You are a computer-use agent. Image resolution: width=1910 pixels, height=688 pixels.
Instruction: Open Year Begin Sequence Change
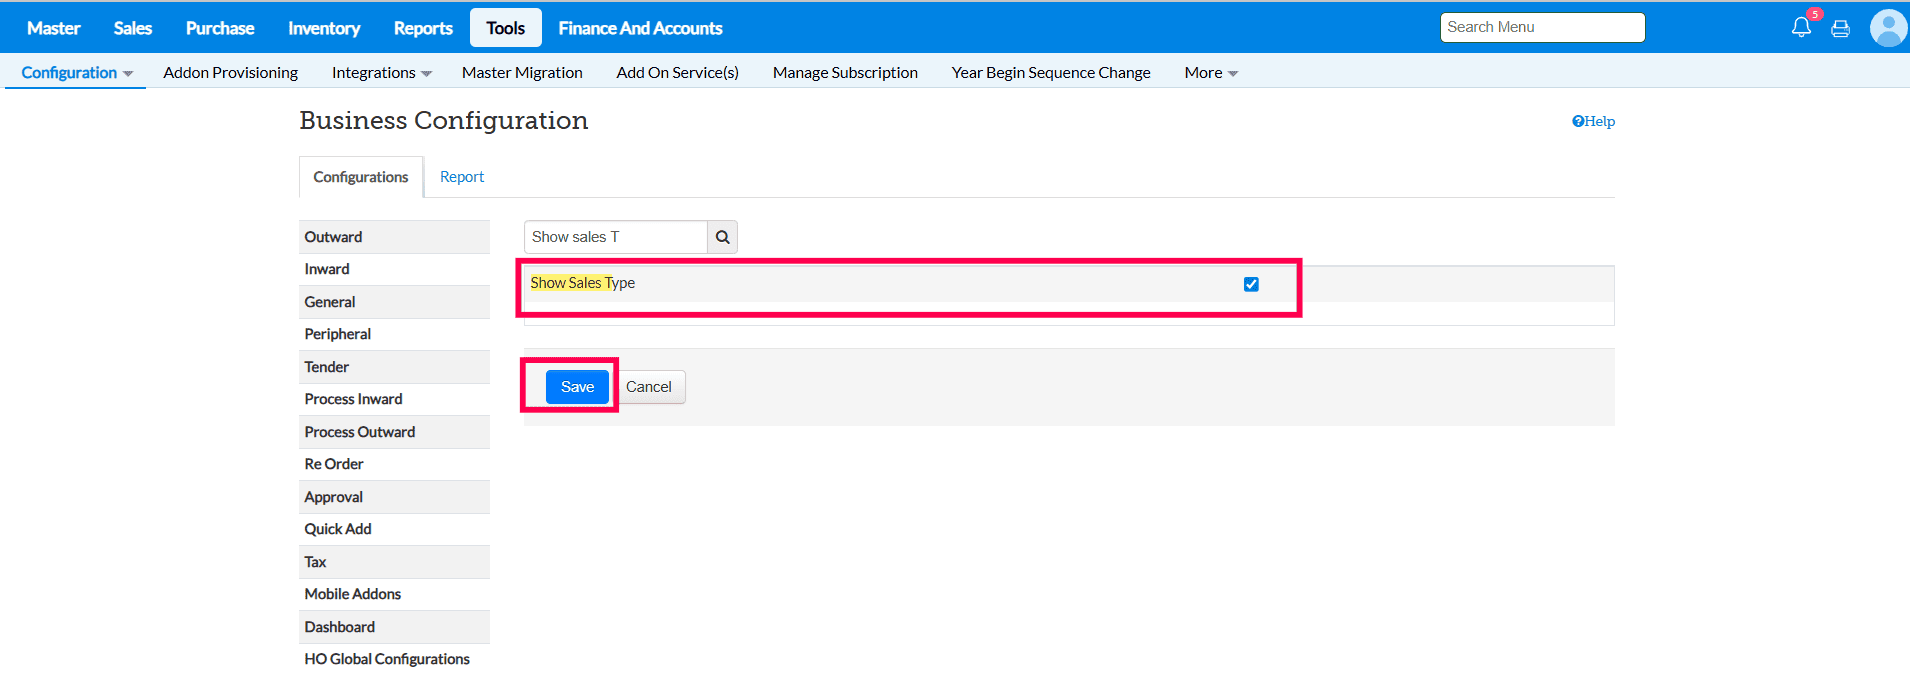point(1051,73)
